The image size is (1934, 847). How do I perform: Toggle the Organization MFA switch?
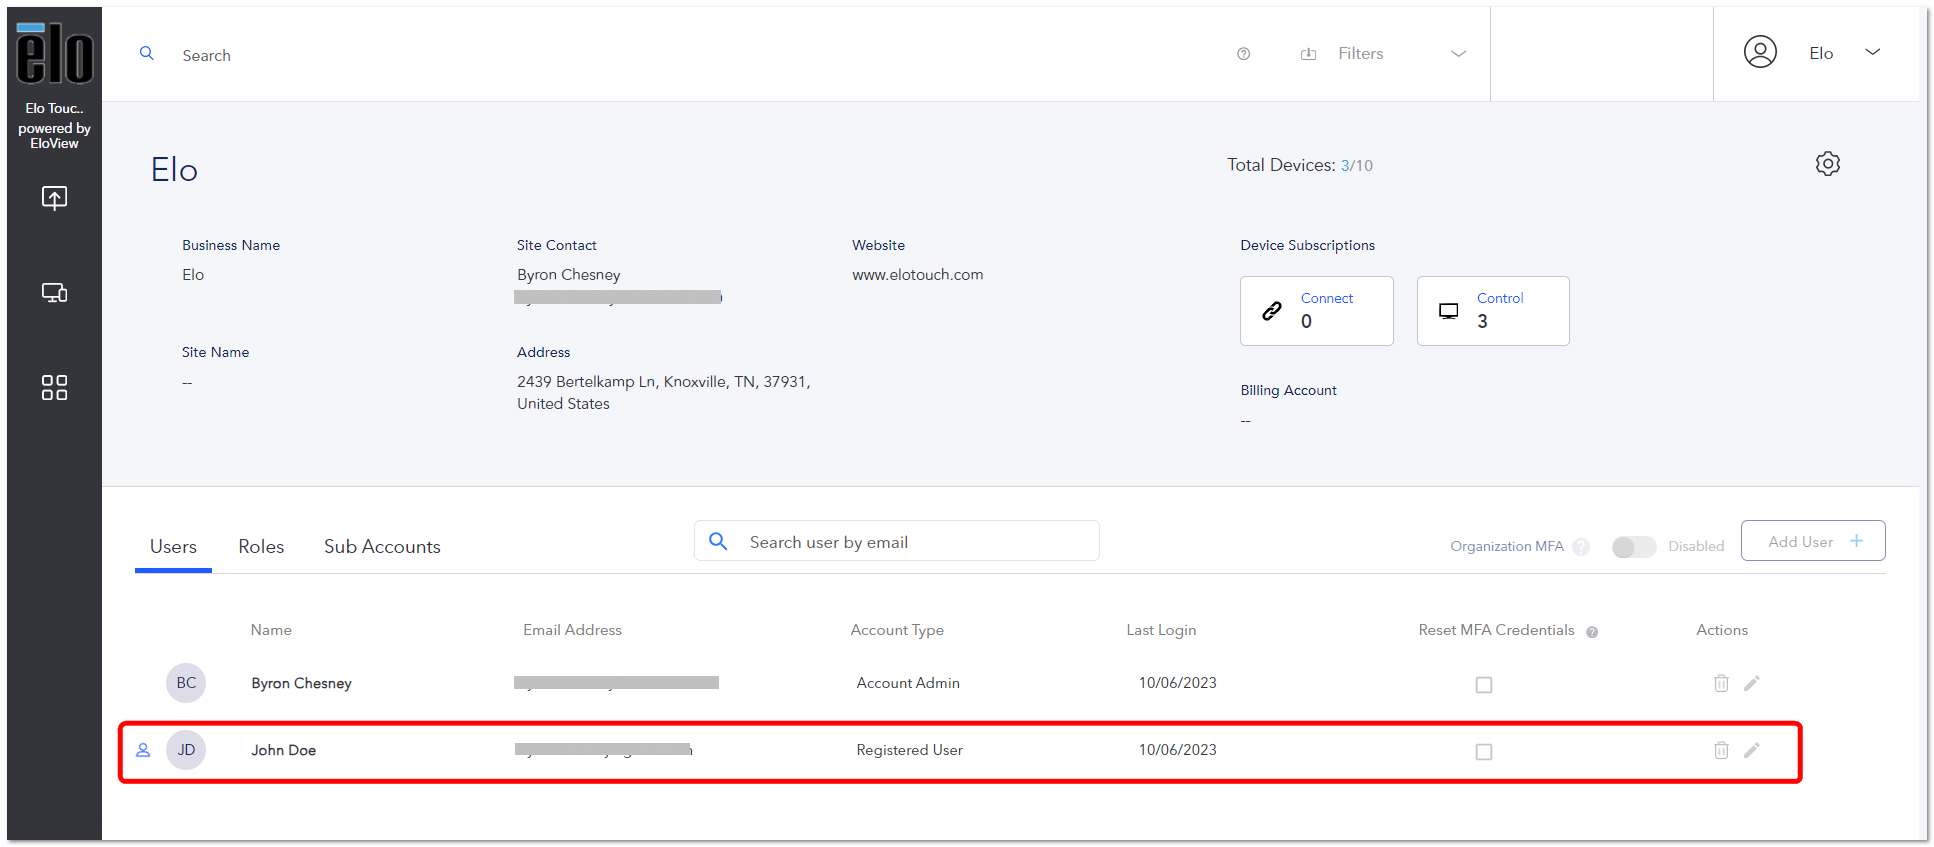click(1634, 547)
